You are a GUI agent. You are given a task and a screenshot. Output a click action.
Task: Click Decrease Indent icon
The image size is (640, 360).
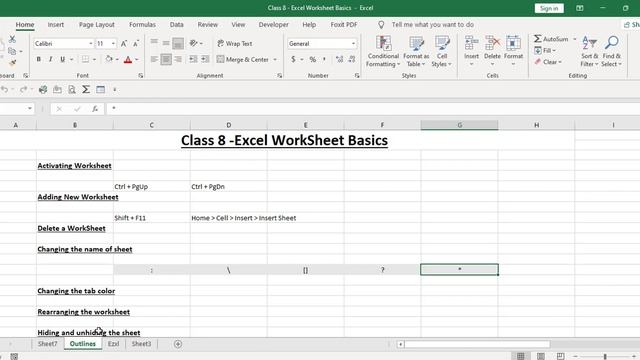pos(193,60)
